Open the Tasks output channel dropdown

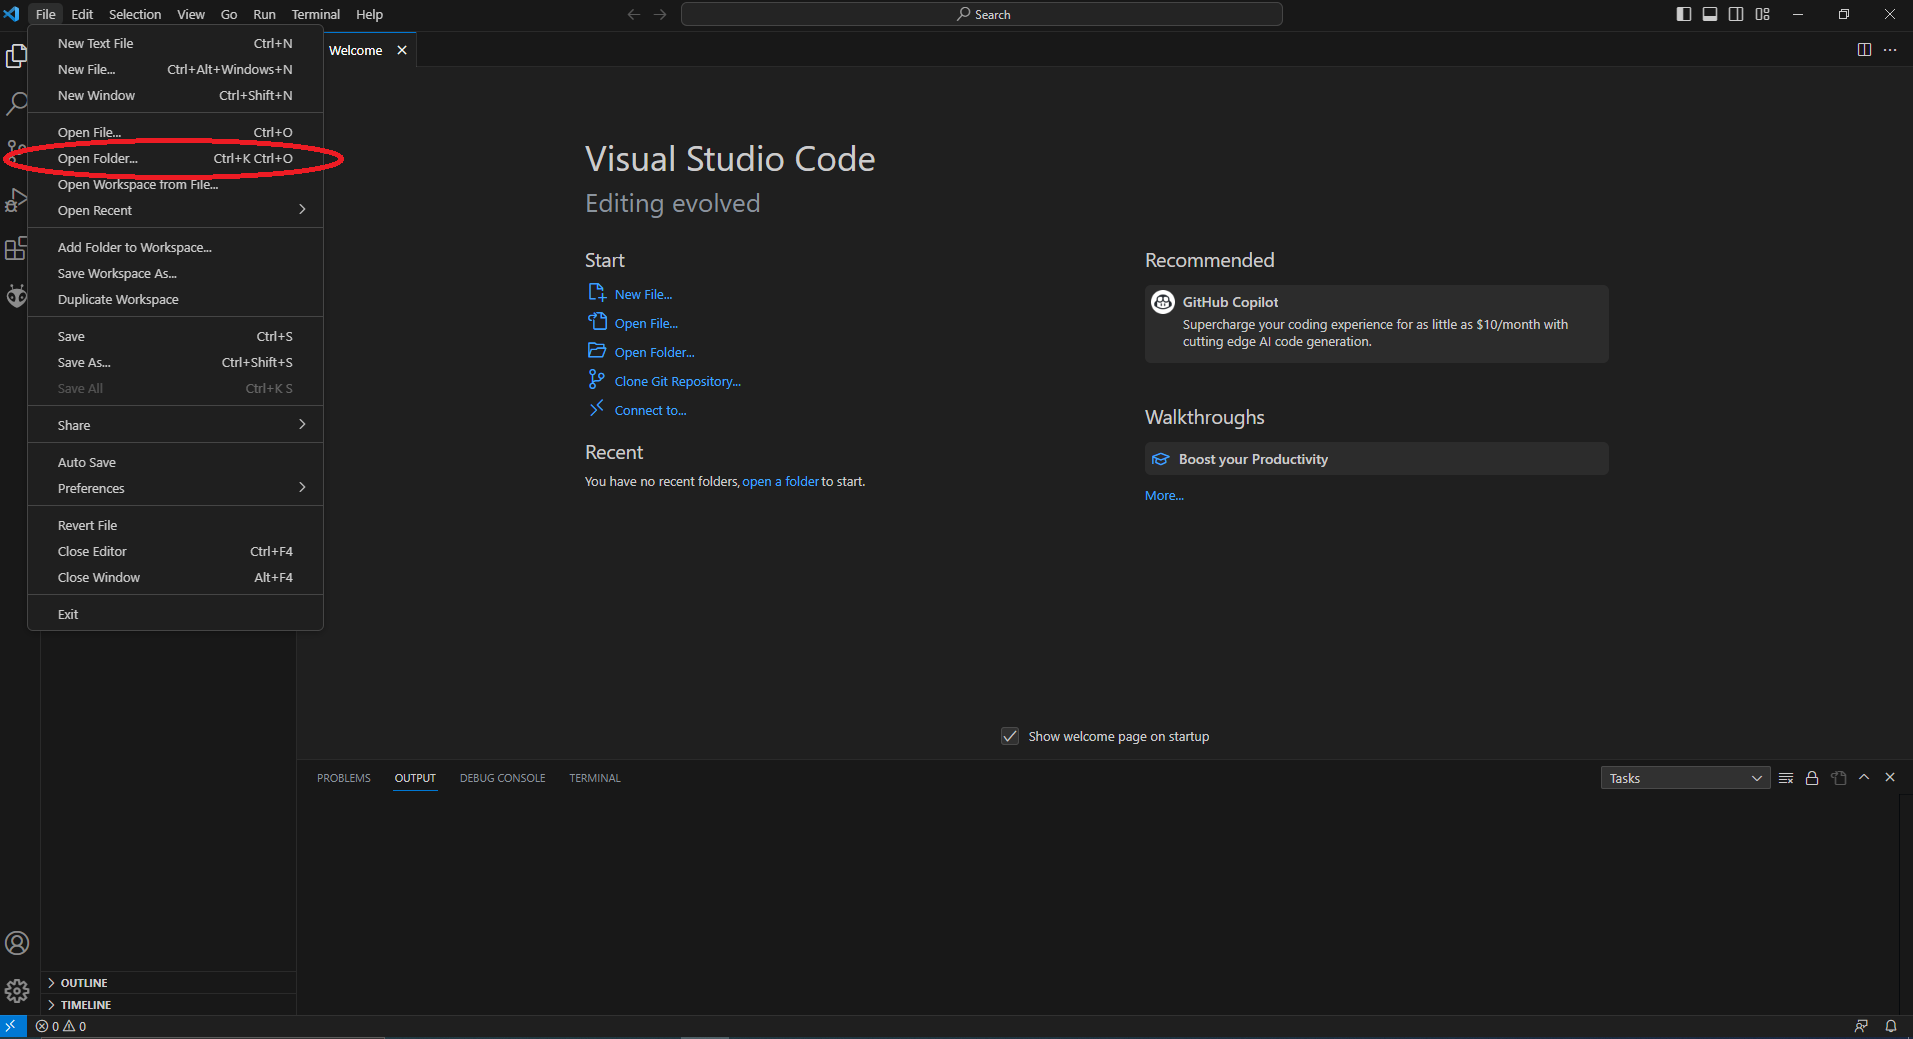point(1685,778)
